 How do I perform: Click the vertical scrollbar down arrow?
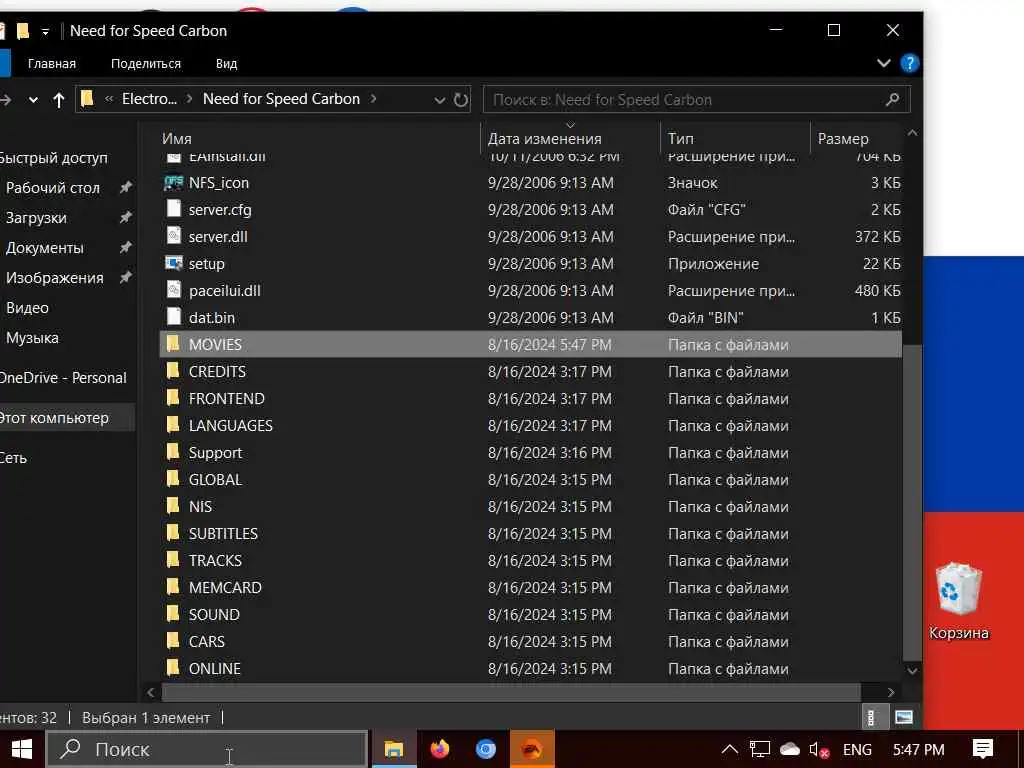click(912, 670)
